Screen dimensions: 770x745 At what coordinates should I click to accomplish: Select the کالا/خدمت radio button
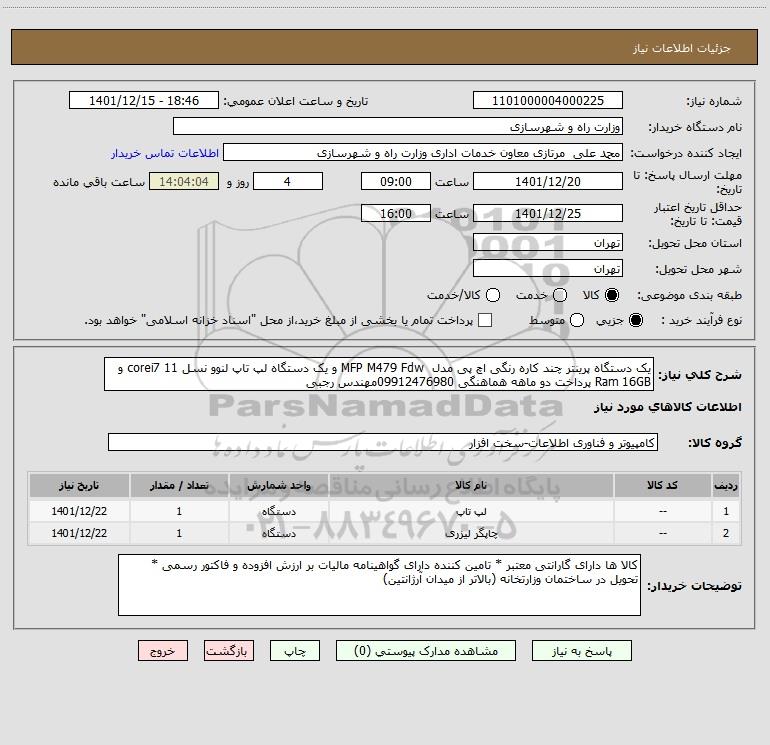[x=493, y=295]
